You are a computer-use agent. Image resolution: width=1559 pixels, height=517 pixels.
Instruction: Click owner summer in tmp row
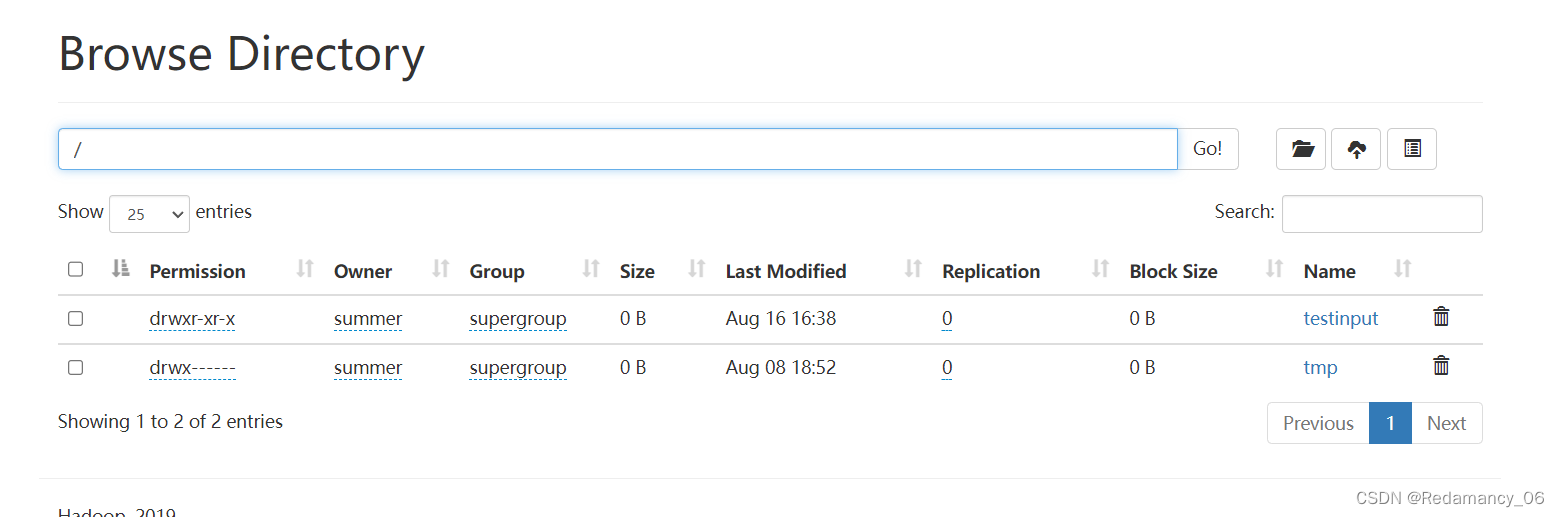point(368,368)
